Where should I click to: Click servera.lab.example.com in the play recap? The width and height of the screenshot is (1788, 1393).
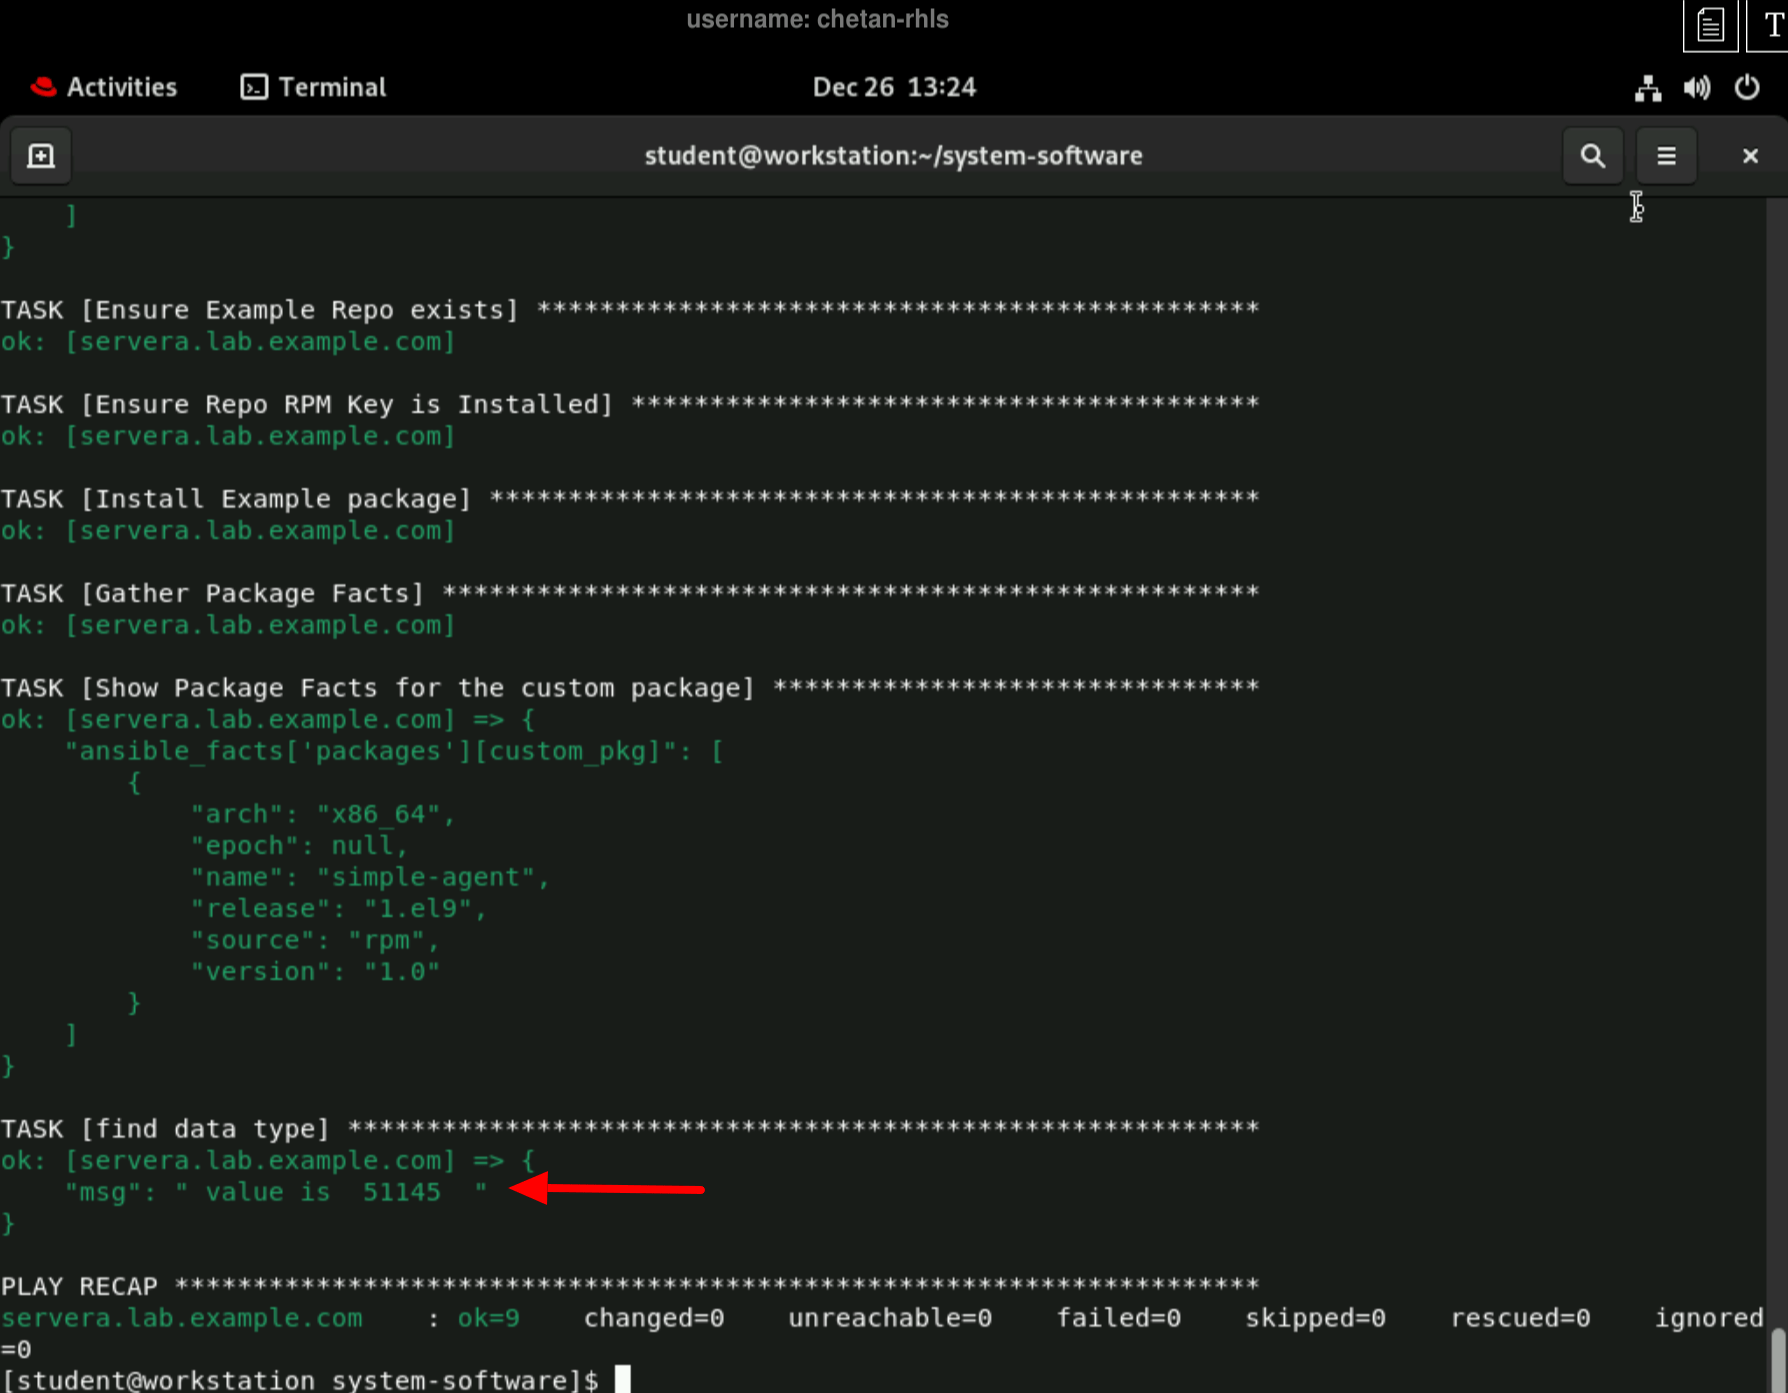181,1318
